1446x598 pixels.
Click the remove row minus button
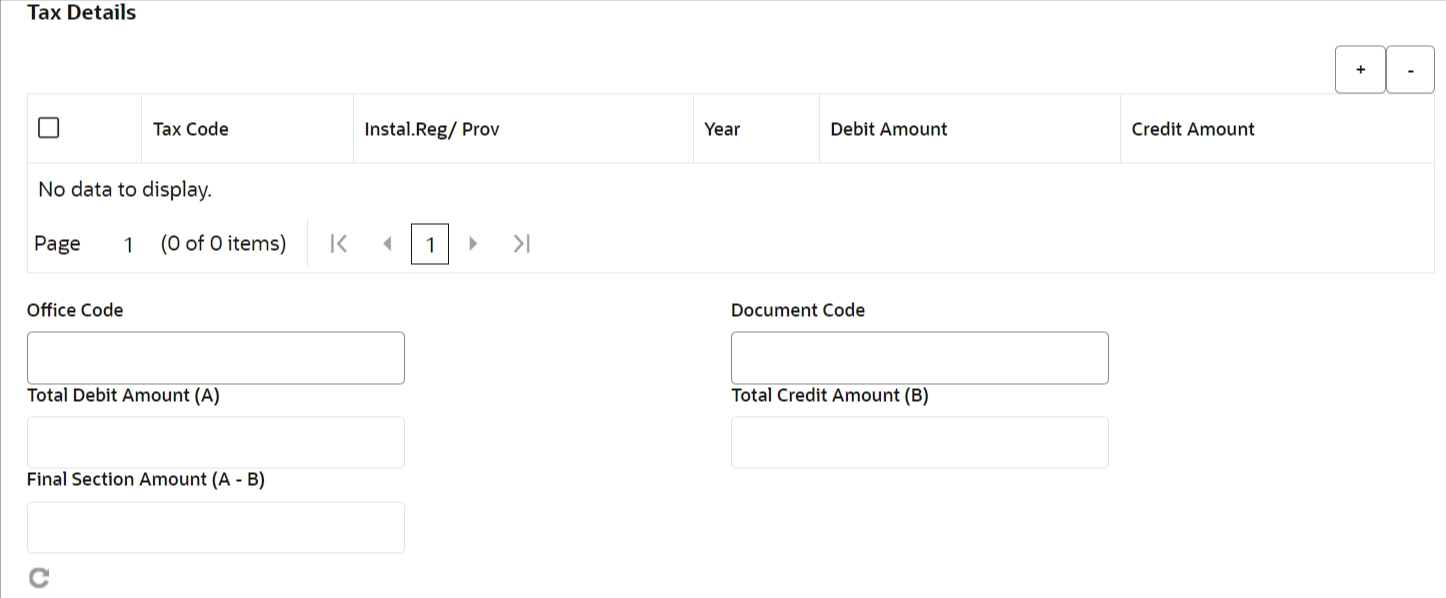click(x=1410, y=70)
